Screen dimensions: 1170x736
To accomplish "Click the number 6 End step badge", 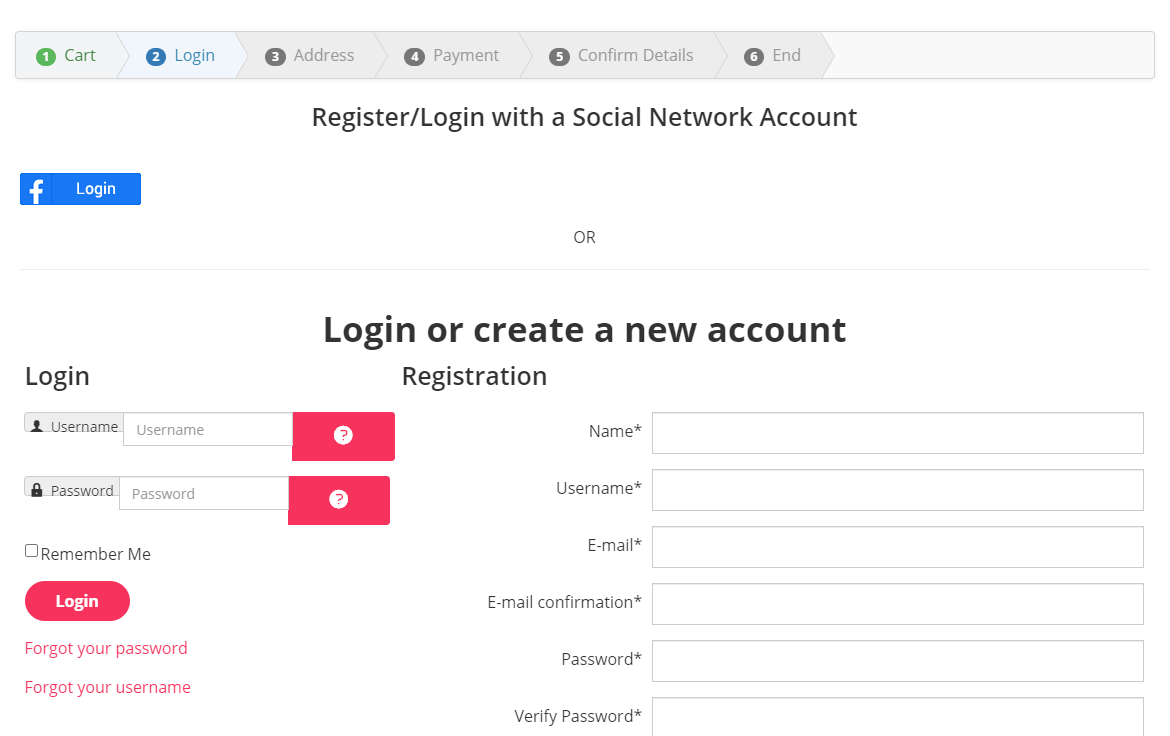I will click(x=754, y=57).
